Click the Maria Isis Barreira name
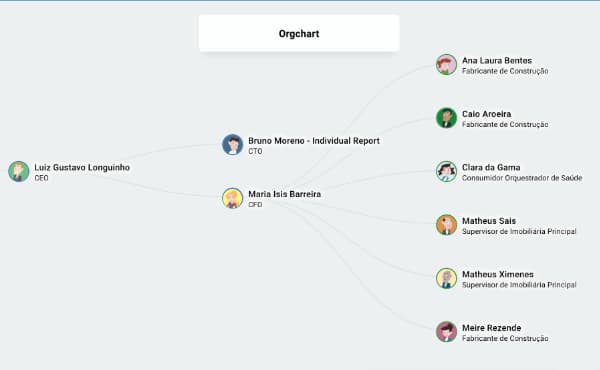The height and width of the screenshot is (370, 600). (x=285, y=194)
